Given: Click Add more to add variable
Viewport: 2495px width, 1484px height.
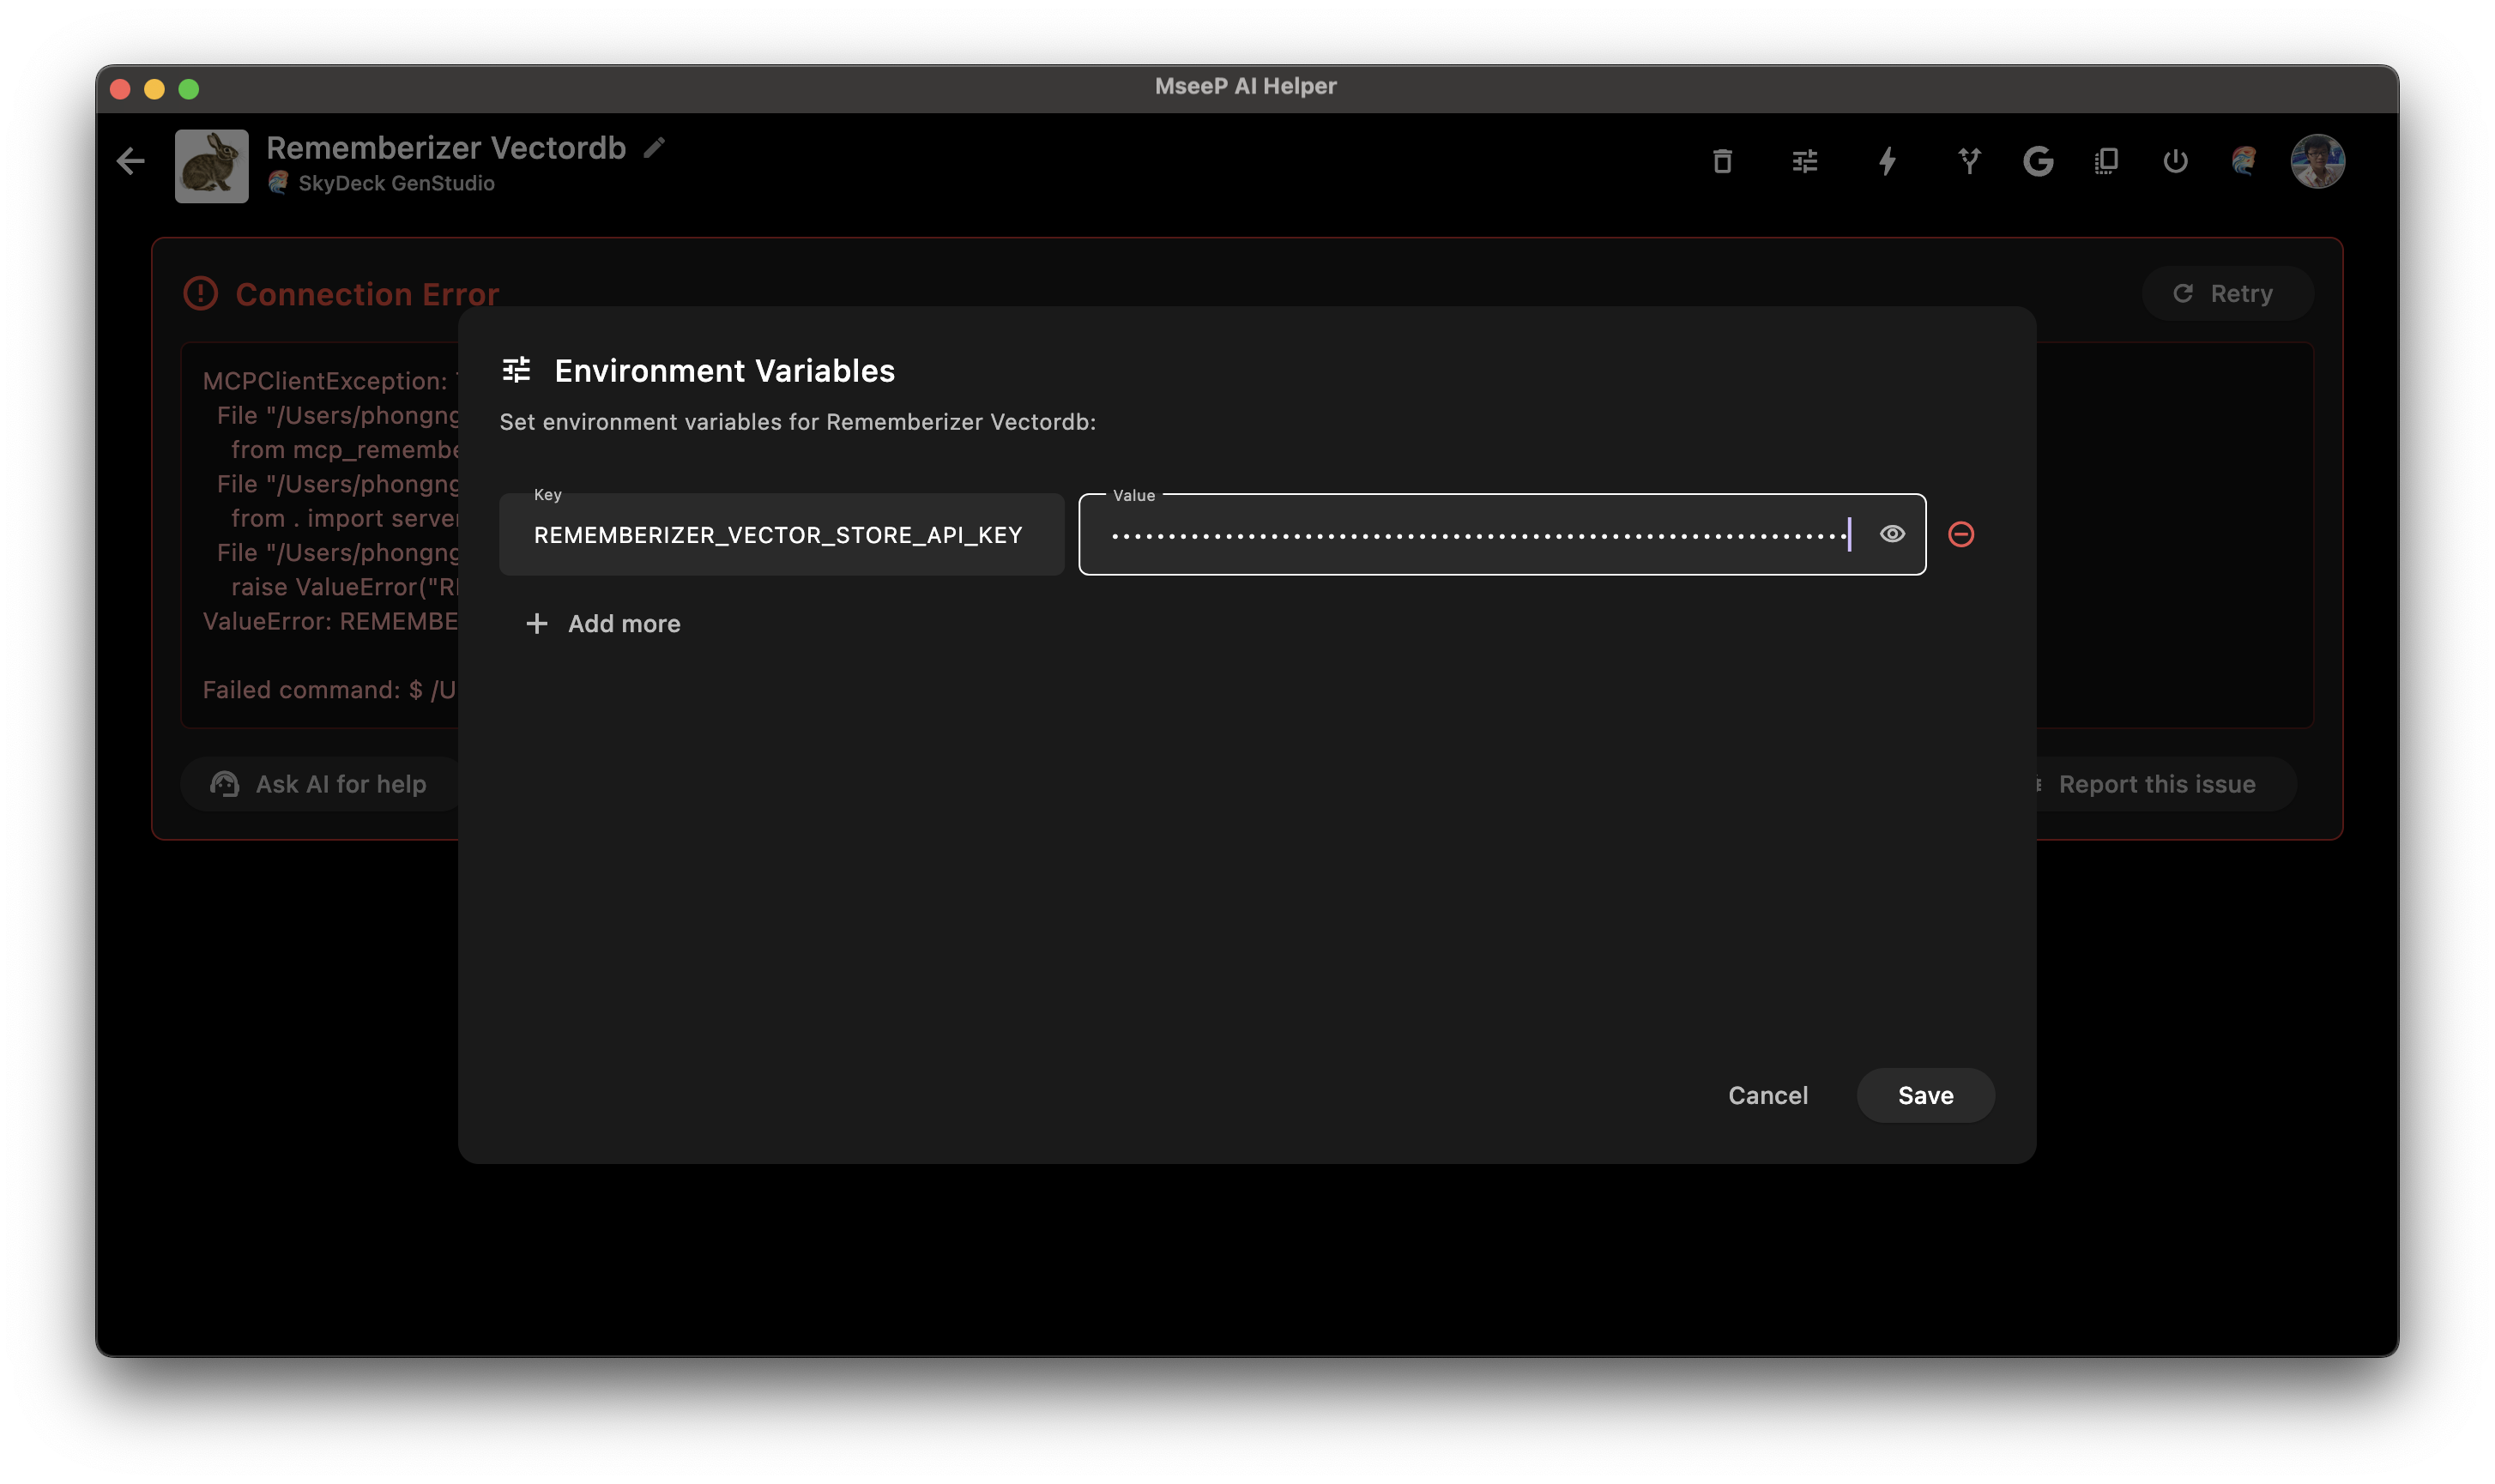Looking at the screenshot, I should (x=603, y=624).
